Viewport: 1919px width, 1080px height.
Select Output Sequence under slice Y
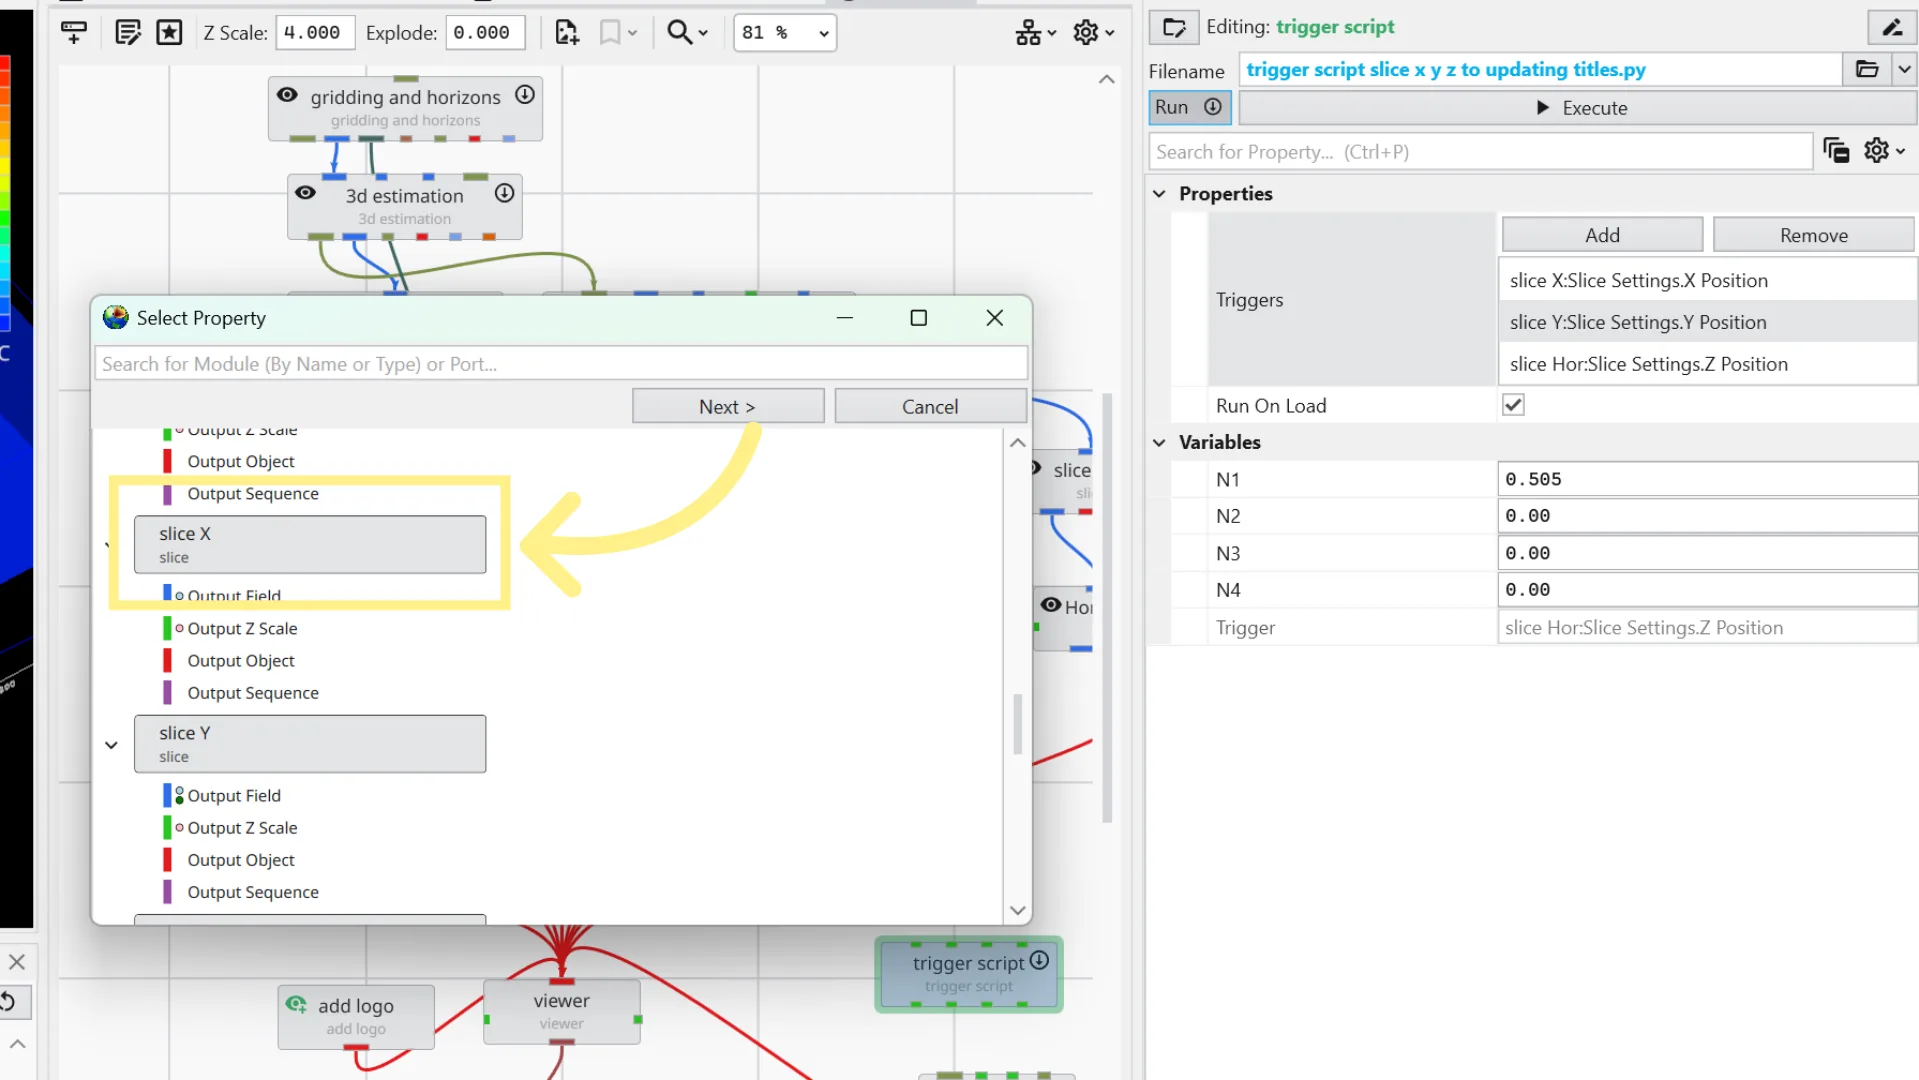(253, 892)
